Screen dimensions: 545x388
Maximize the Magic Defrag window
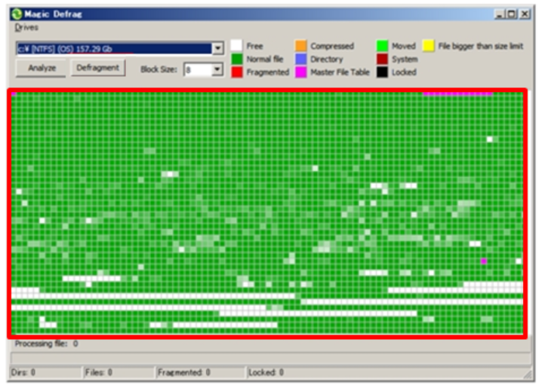512,14
